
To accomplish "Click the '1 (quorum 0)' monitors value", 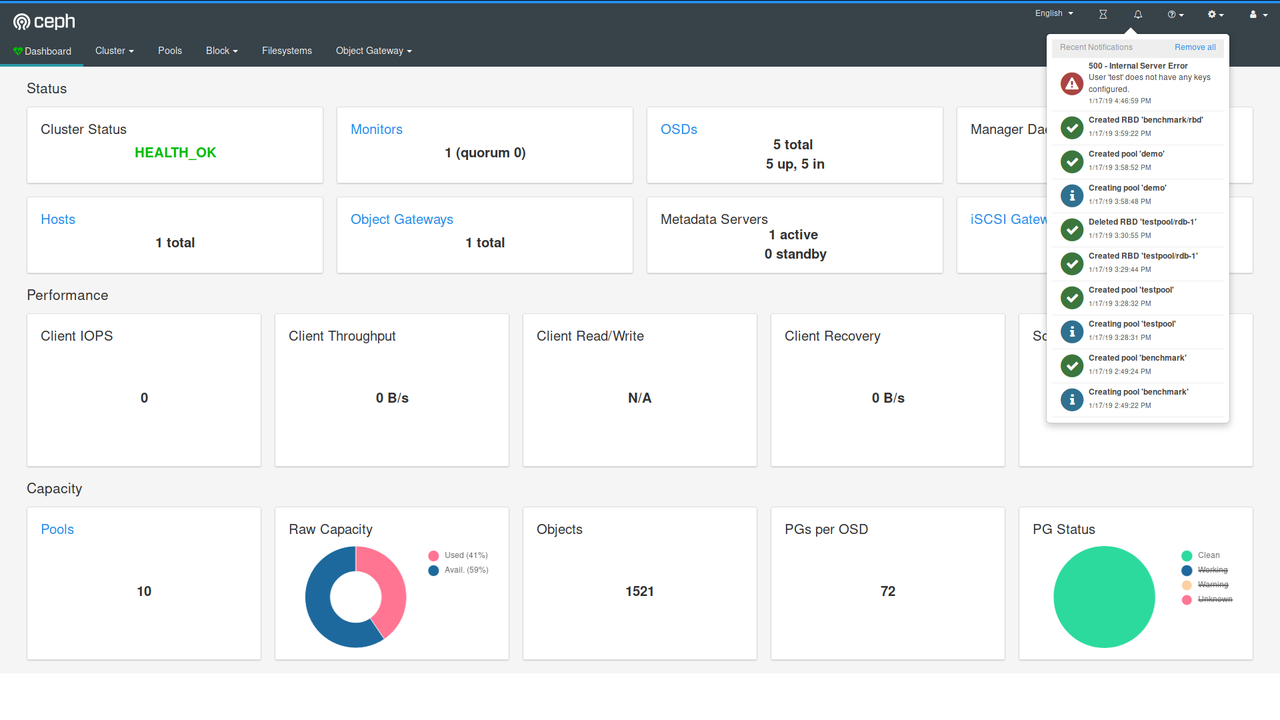I will pos(485,153).
